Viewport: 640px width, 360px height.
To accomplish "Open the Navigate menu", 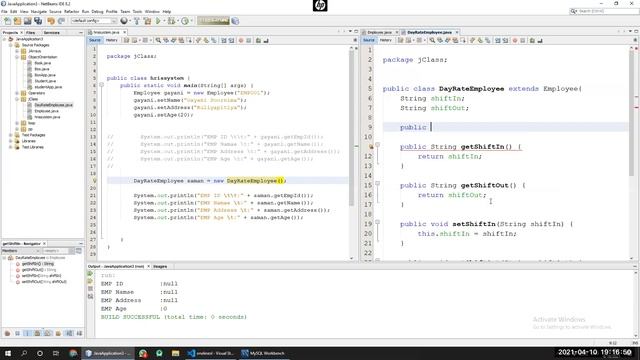I will [39, 11].
